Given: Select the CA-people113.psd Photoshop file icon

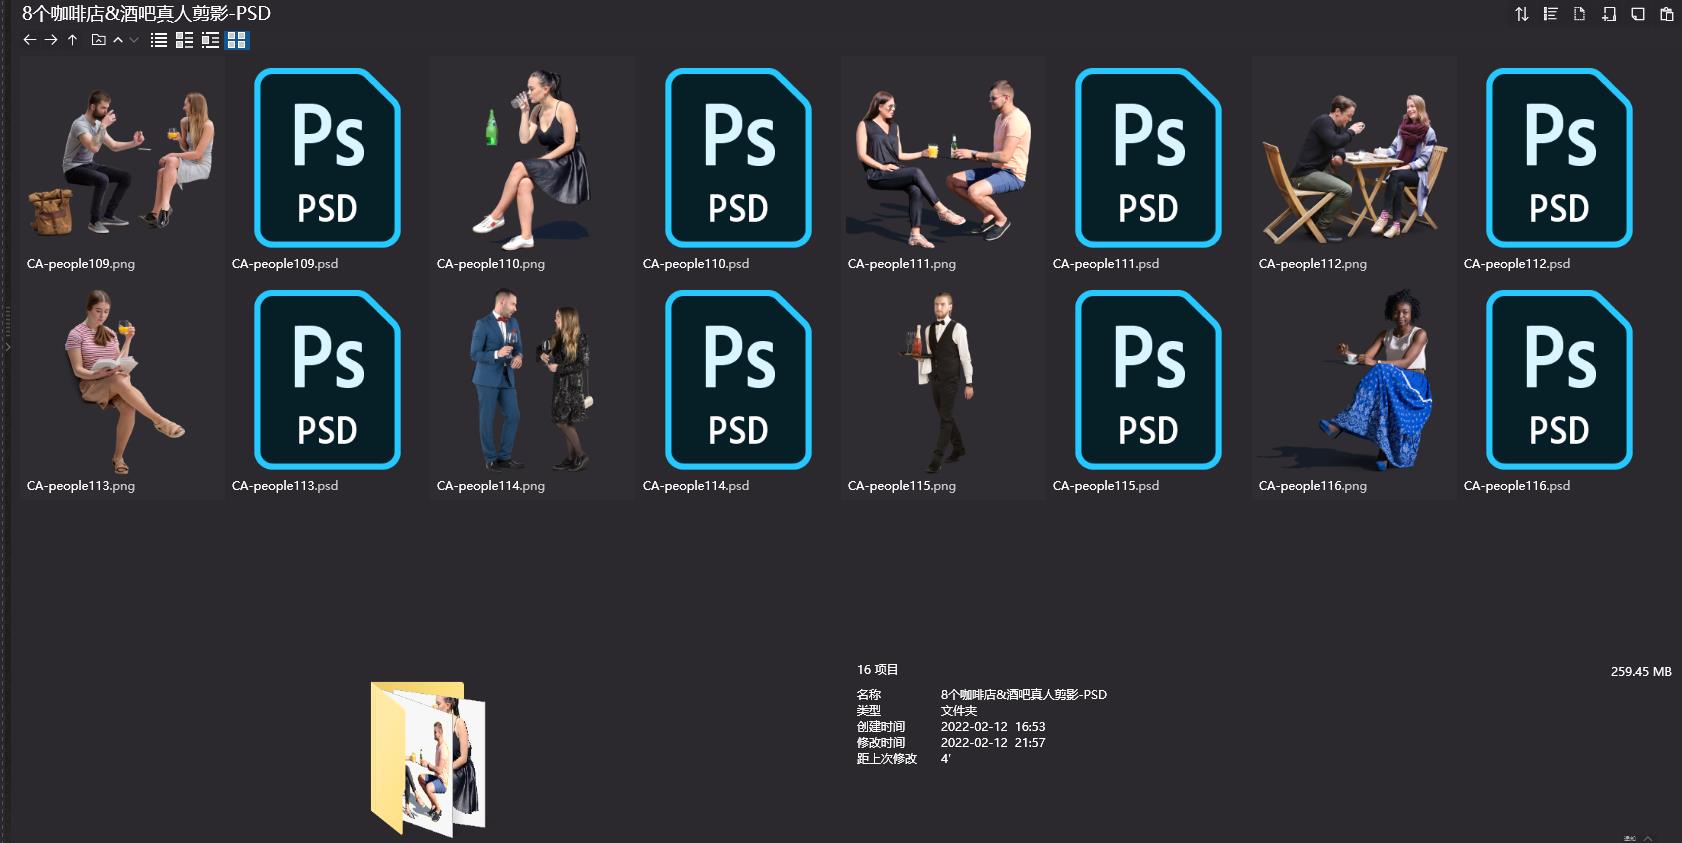Looking at the screenshot, I should [327, 380].
